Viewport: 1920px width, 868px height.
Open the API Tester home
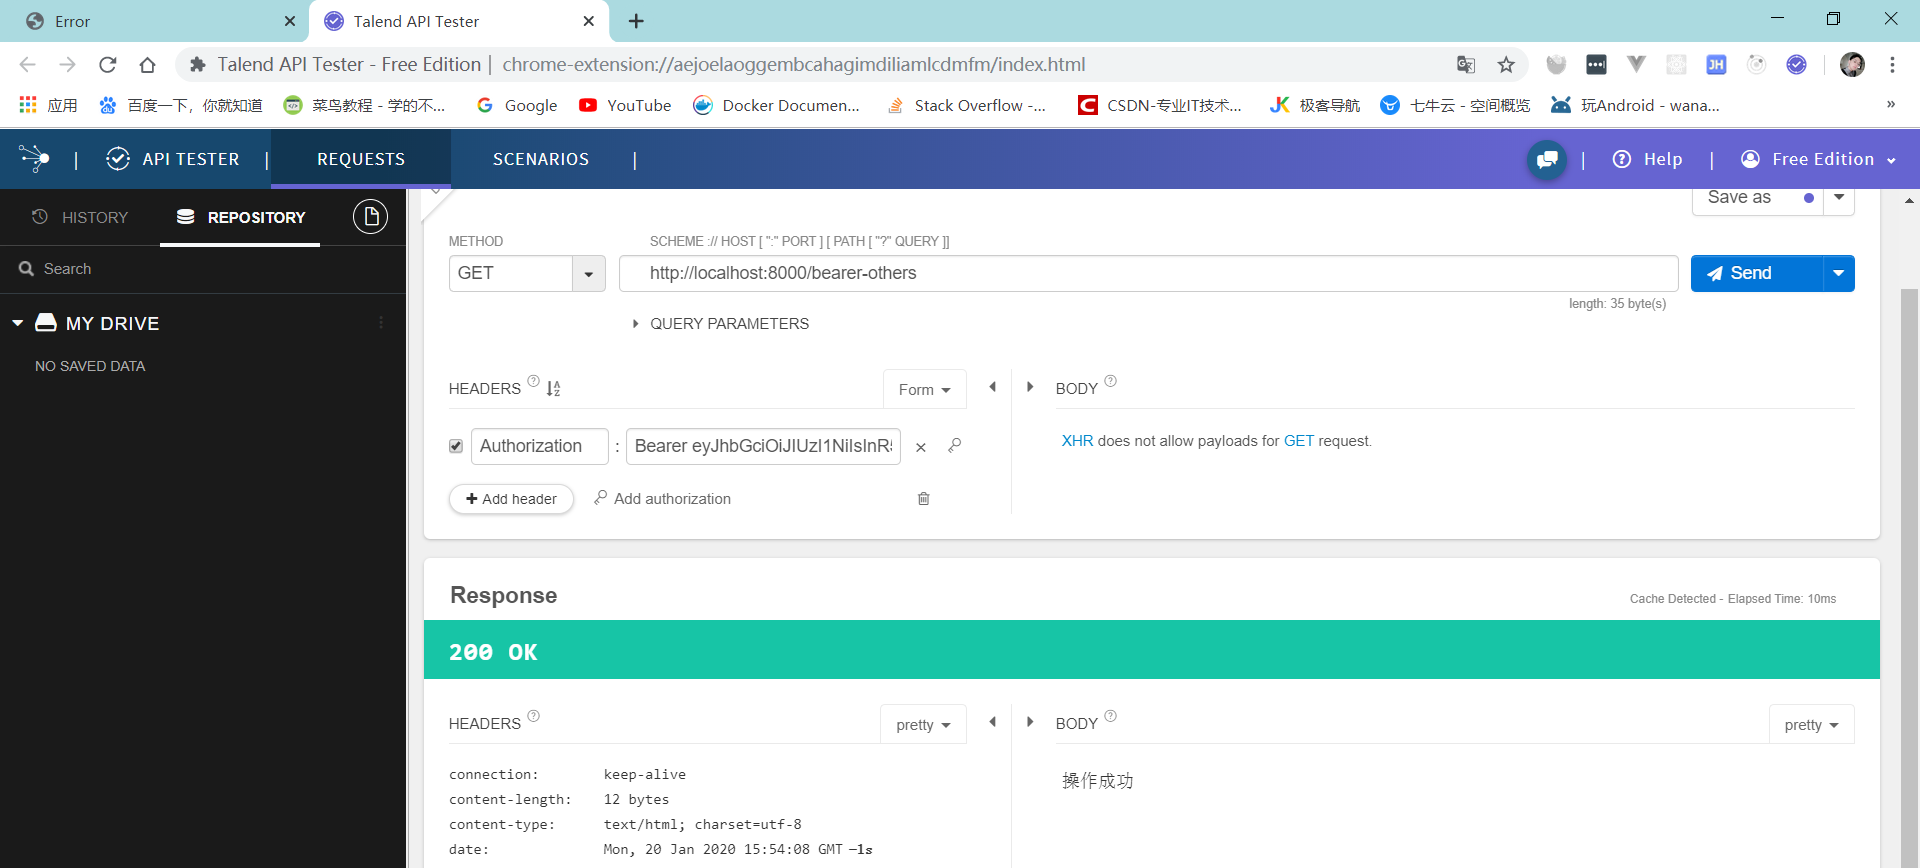coord(173,159)
